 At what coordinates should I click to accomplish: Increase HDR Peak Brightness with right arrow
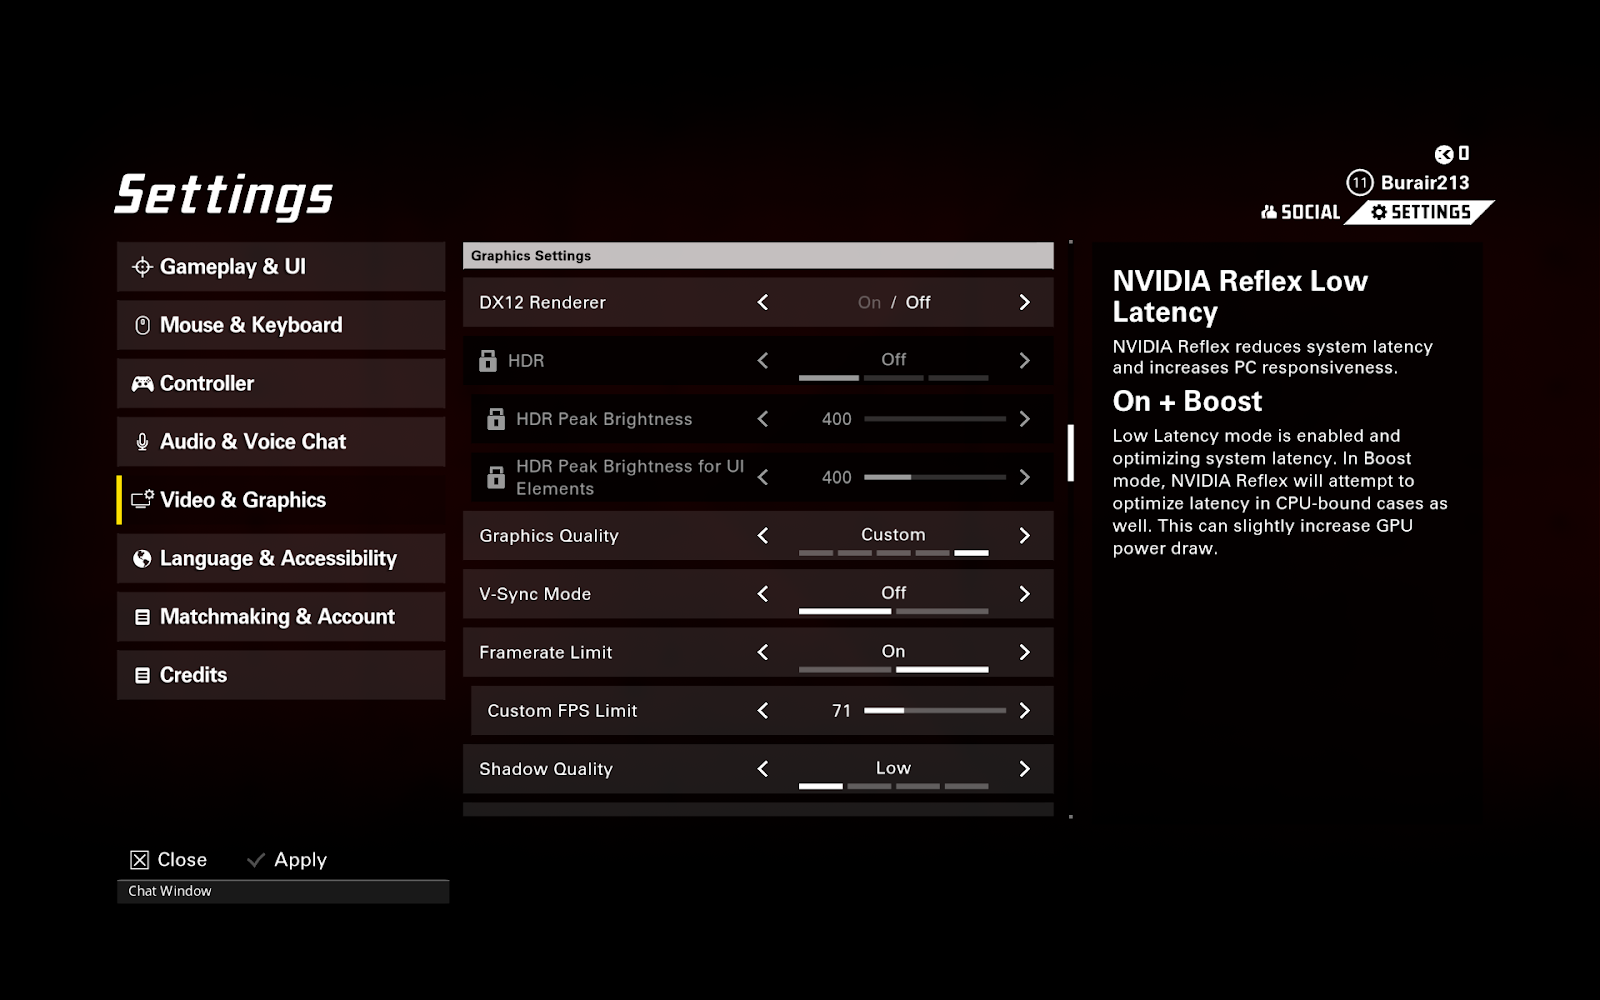coord(1024,419)
